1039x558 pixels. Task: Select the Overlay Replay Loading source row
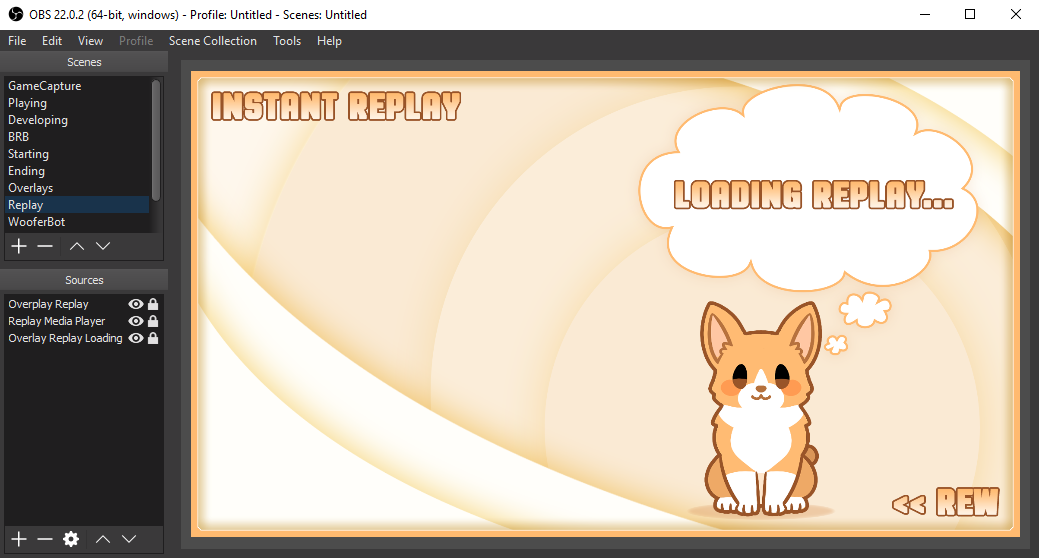pos(83,338)
